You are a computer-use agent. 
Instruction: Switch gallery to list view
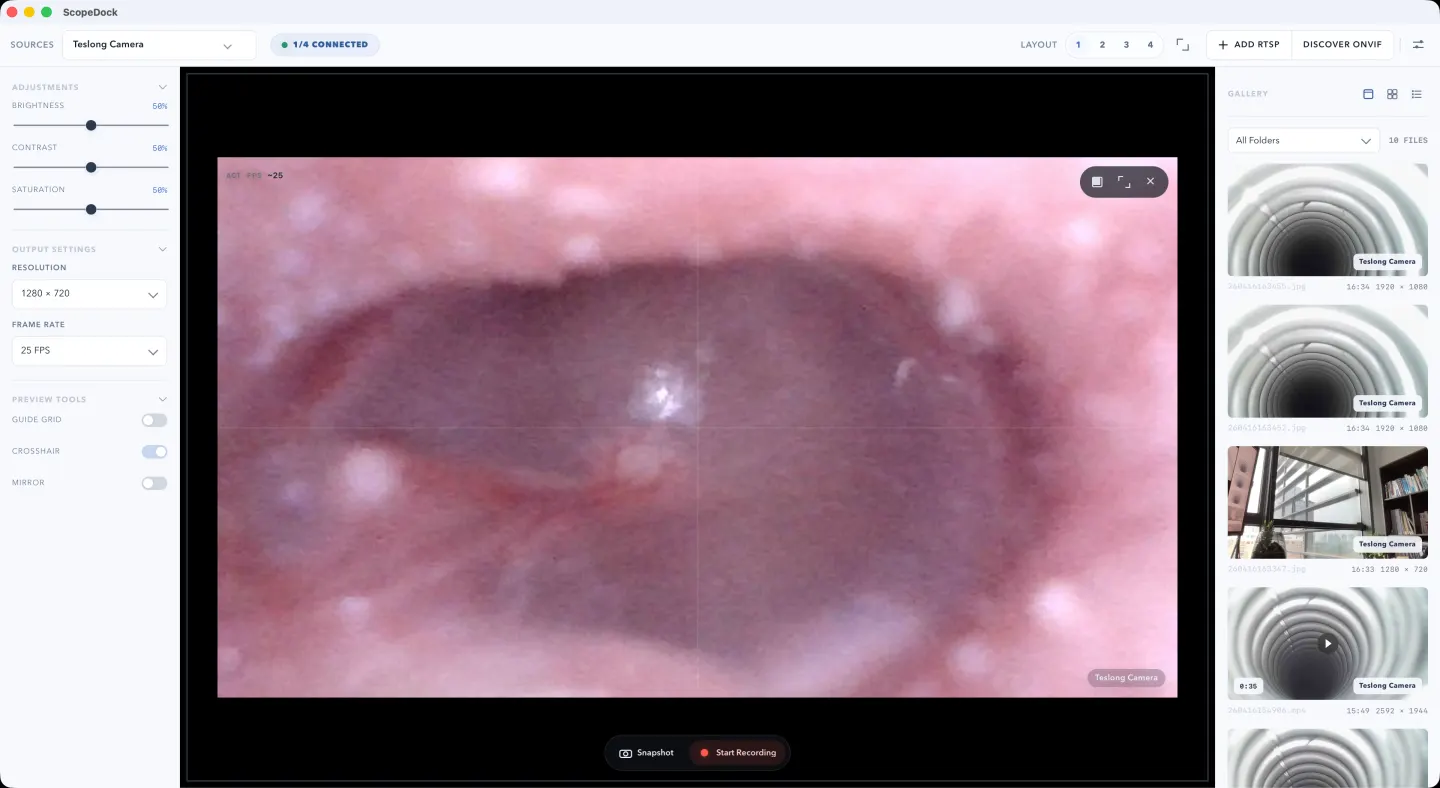(x=1416, y=94)
